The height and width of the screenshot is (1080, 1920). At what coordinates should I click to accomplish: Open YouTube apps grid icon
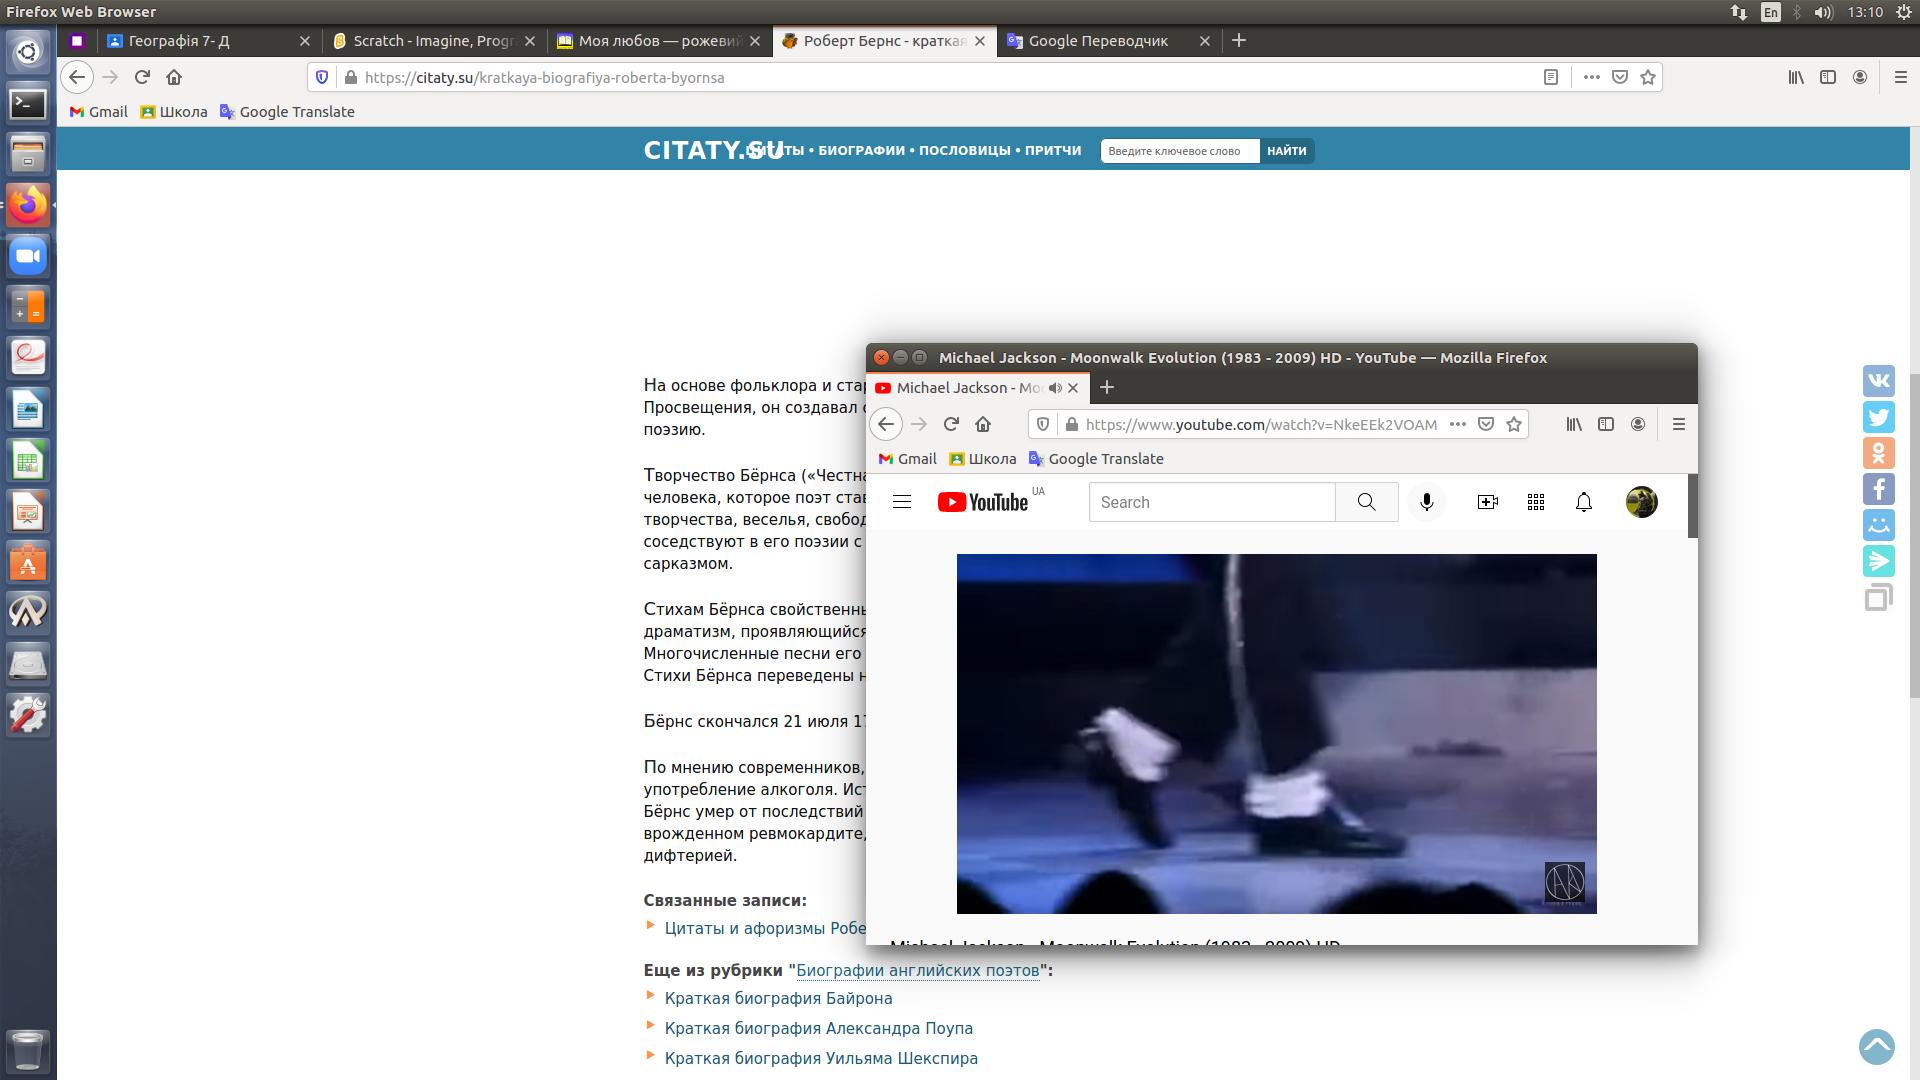click(1536, 502)
